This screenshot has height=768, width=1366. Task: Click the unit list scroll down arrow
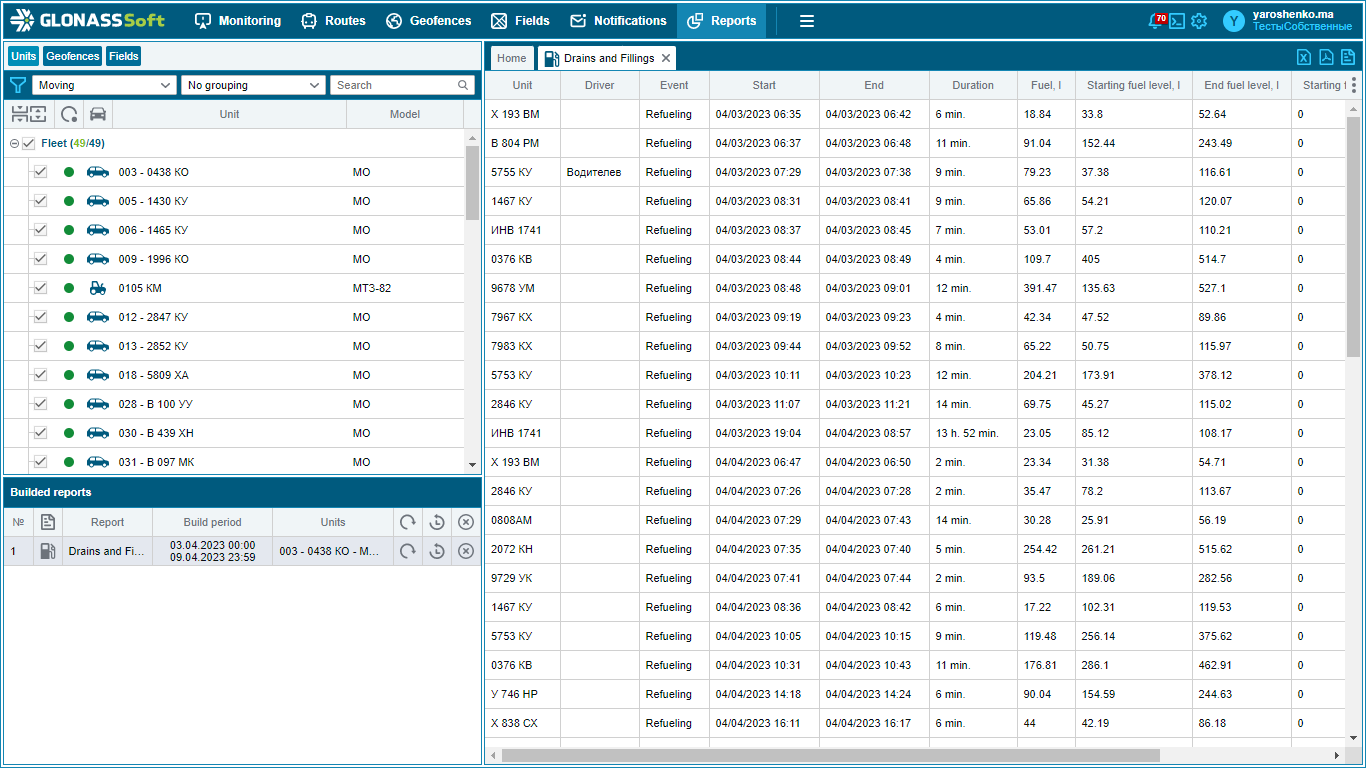click(472, 465)
